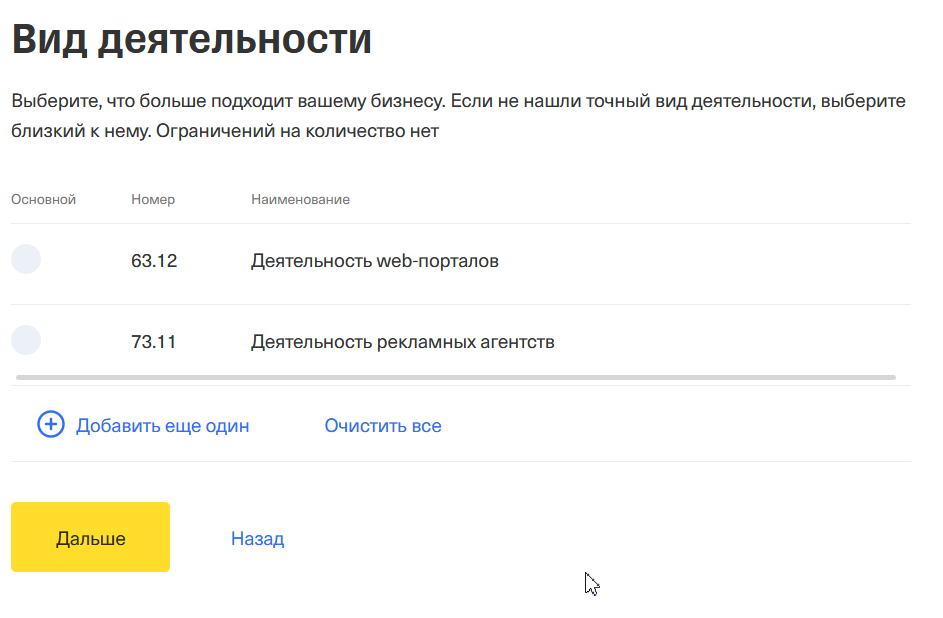
Task: Click the words 'близкий к нему'
Action: [x=81, y=130]
